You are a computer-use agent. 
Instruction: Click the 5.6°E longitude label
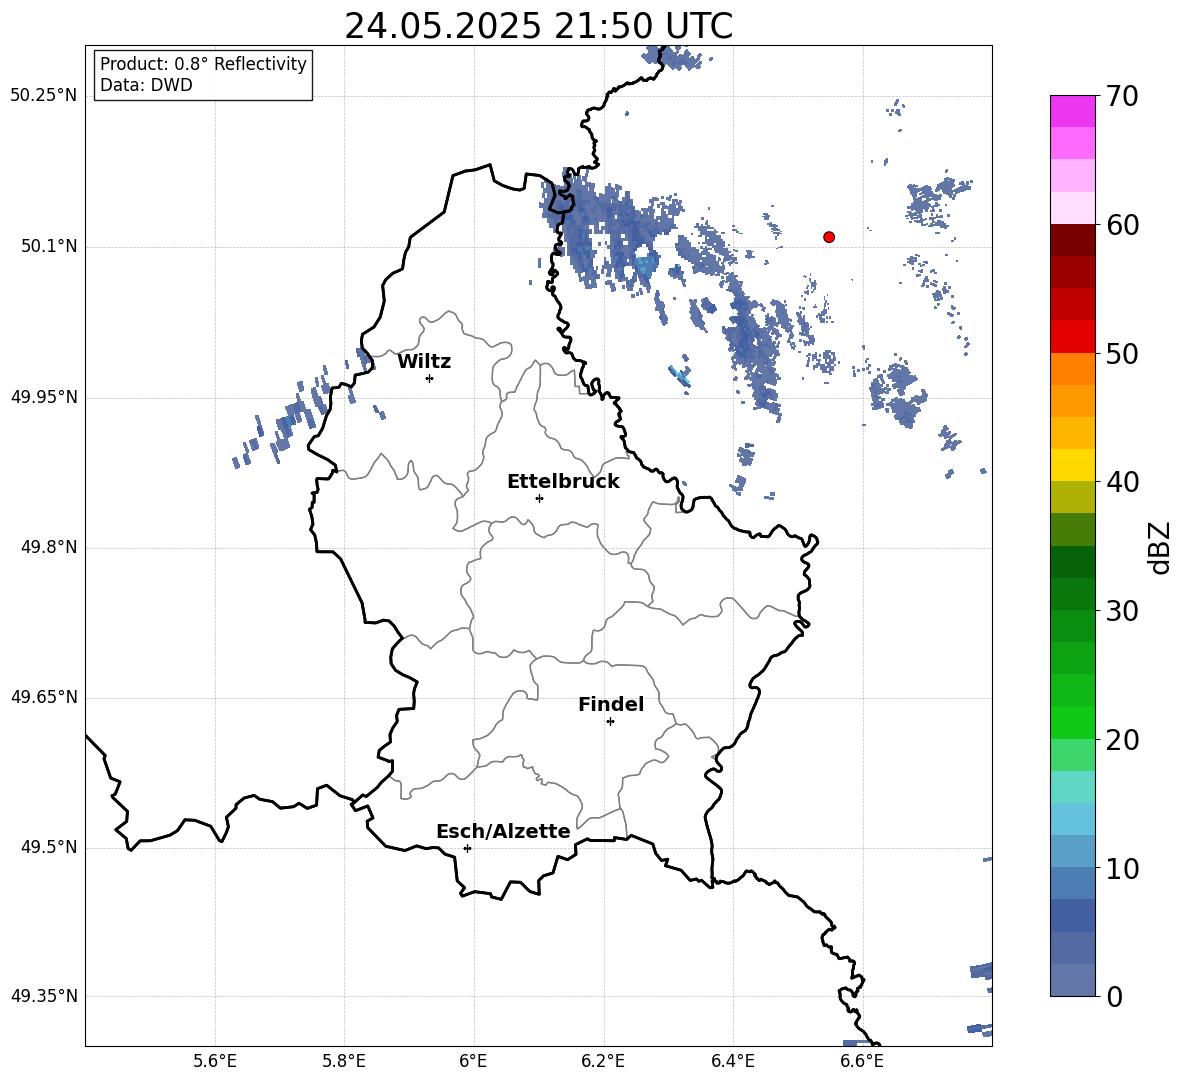point(215,1061)
